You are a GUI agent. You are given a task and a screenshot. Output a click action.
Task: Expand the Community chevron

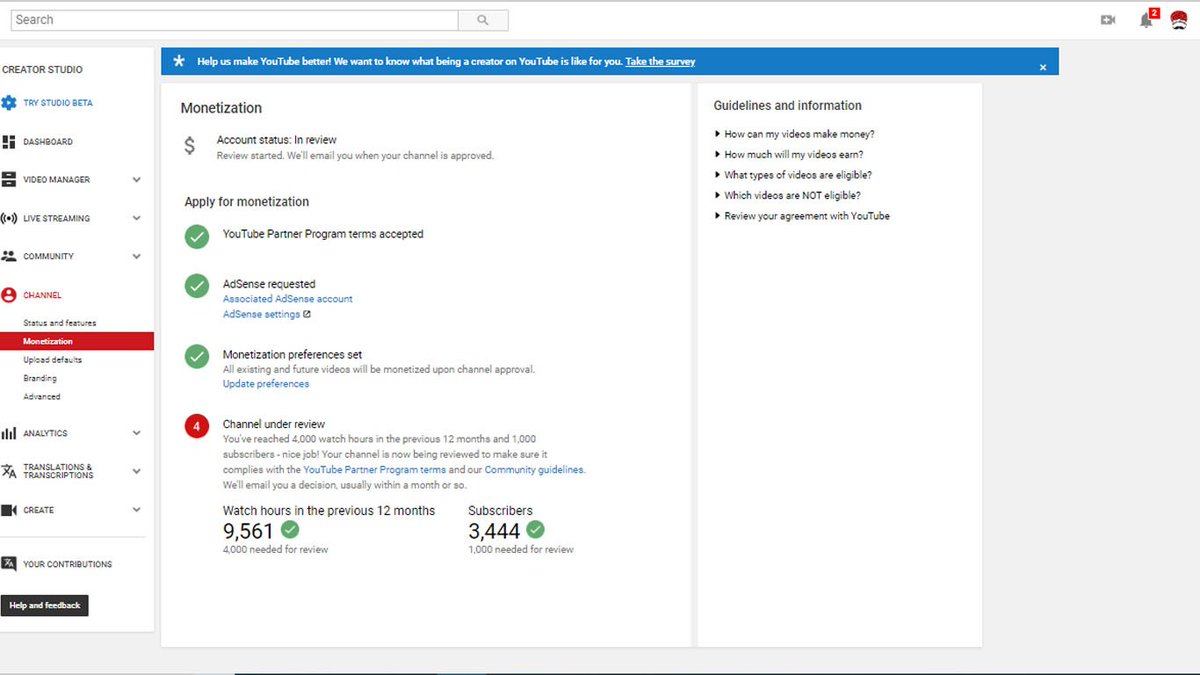tap(137, 257)
